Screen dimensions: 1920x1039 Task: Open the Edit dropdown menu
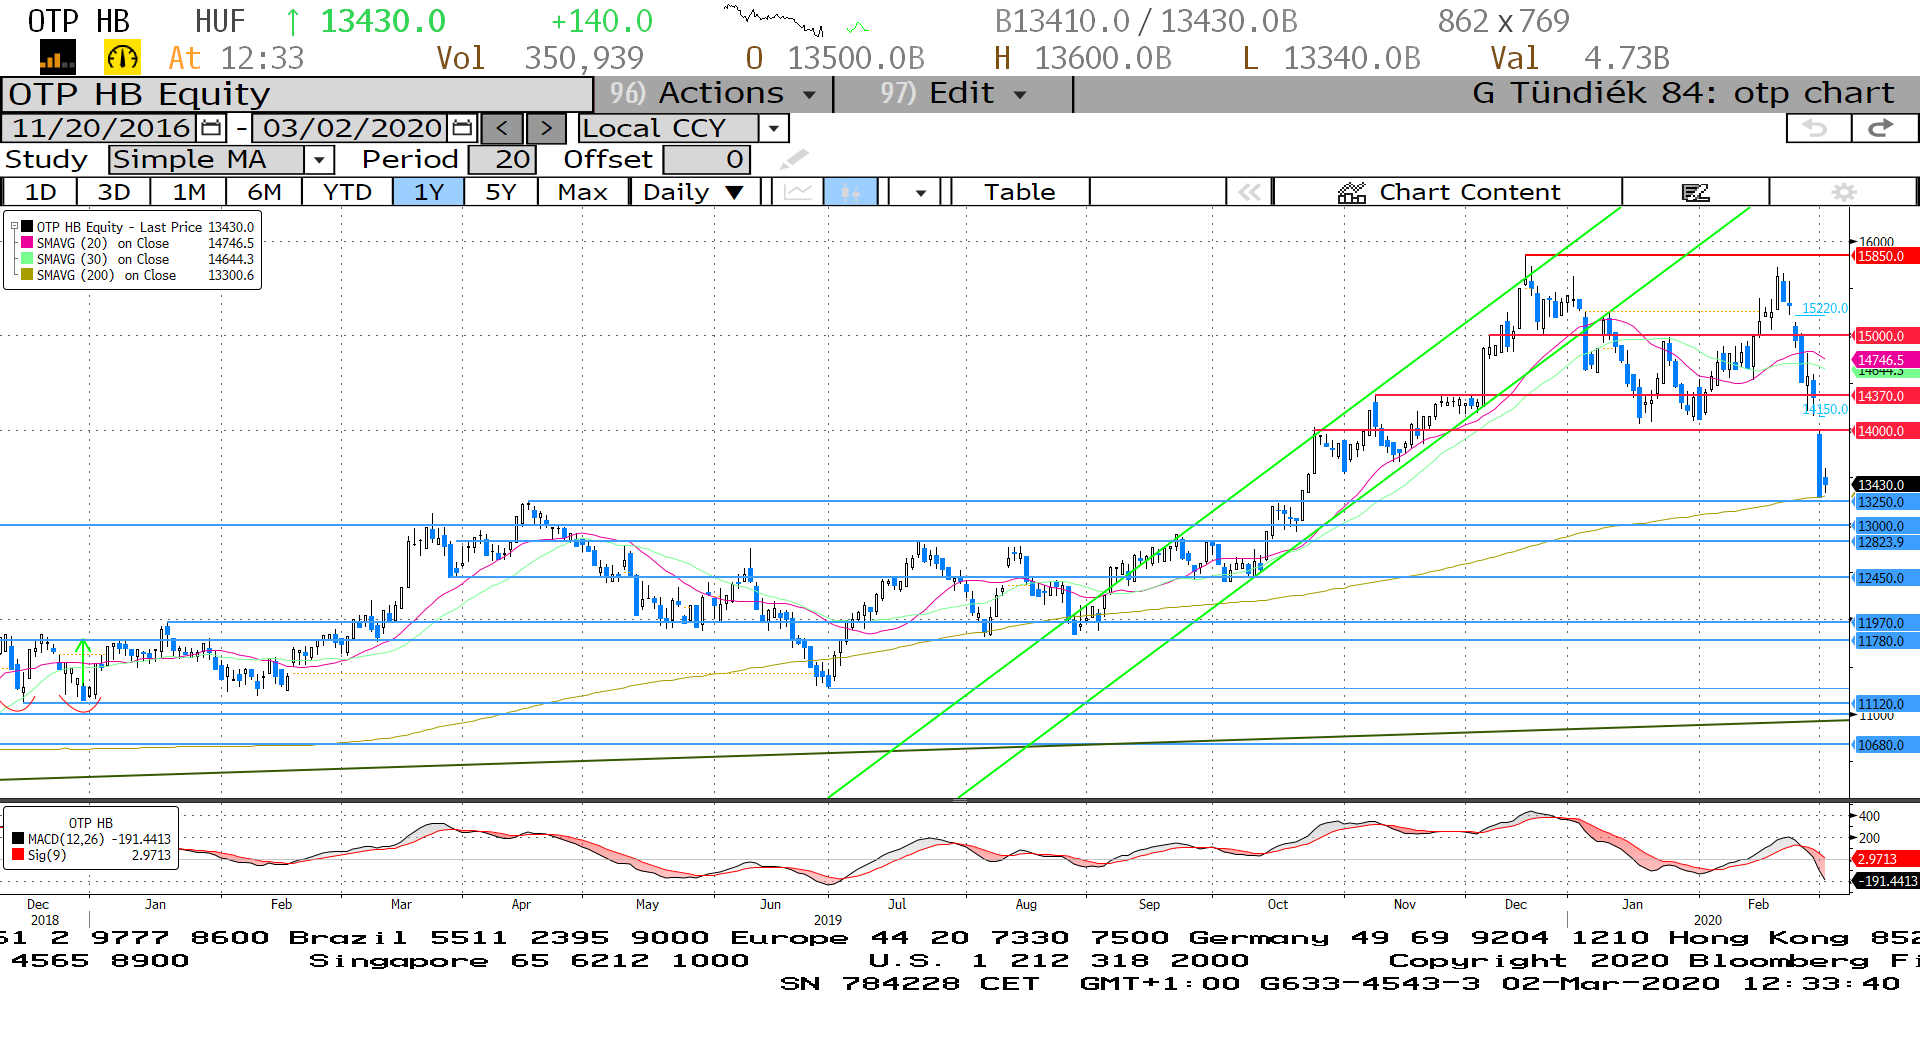953,94
